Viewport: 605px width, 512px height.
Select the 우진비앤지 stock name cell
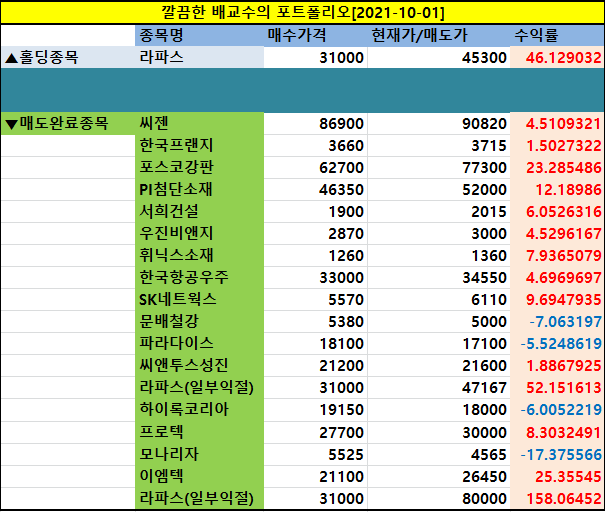[199, 233]
